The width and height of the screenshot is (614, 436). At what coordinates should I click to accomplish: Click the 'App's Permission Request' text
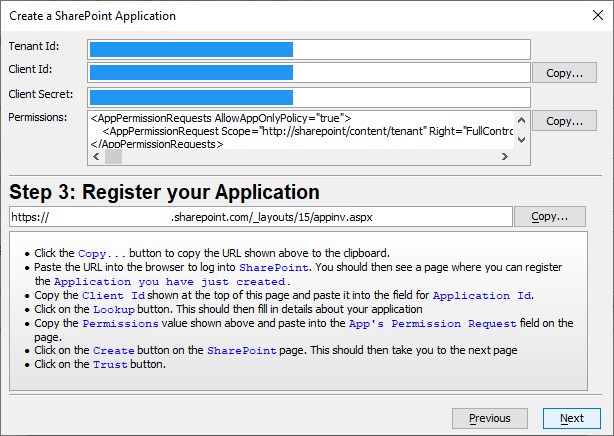click(x=433, y=324)
